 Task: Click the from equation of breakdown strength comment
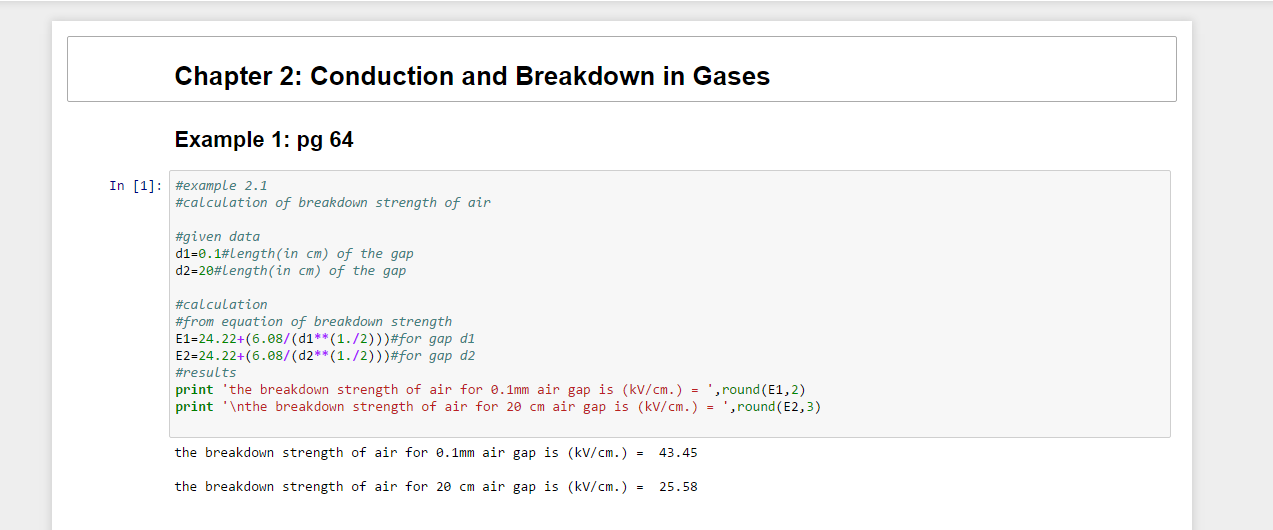(313, 322)
